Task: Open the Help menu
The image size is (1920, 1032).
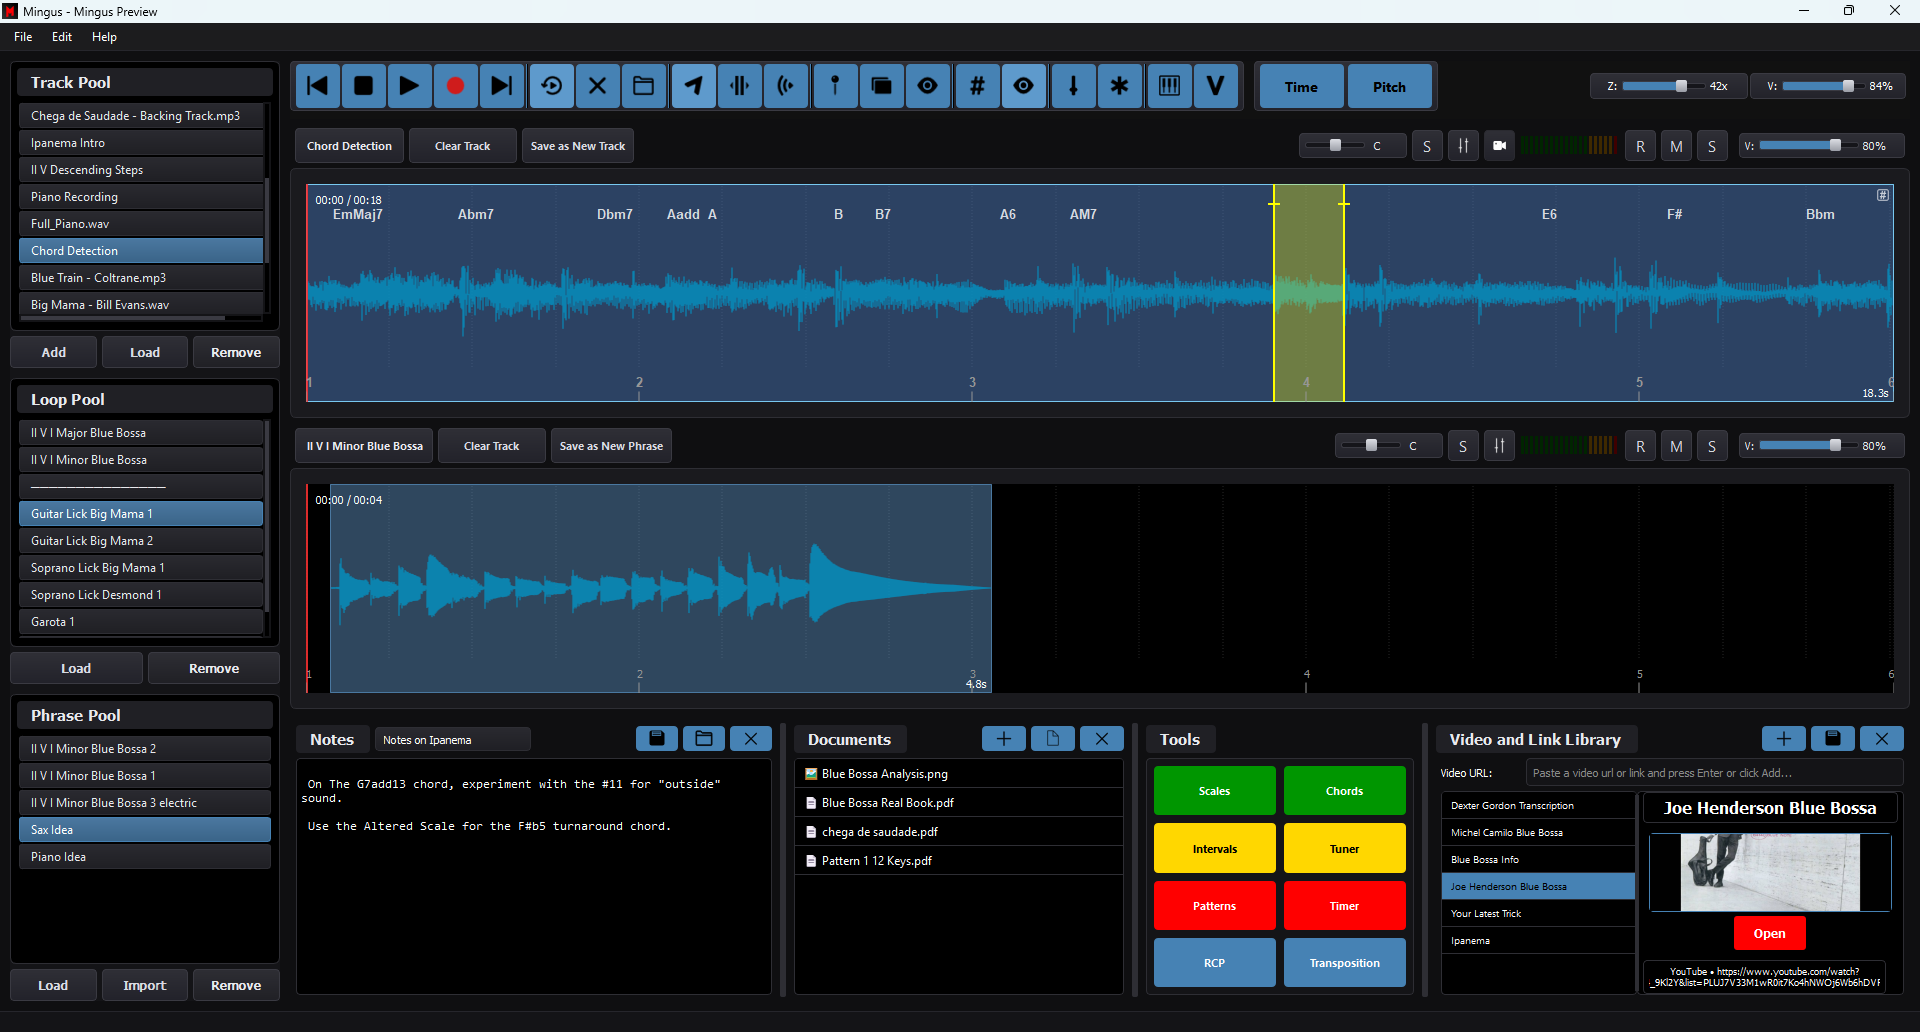Action: (x=104, y=37)
